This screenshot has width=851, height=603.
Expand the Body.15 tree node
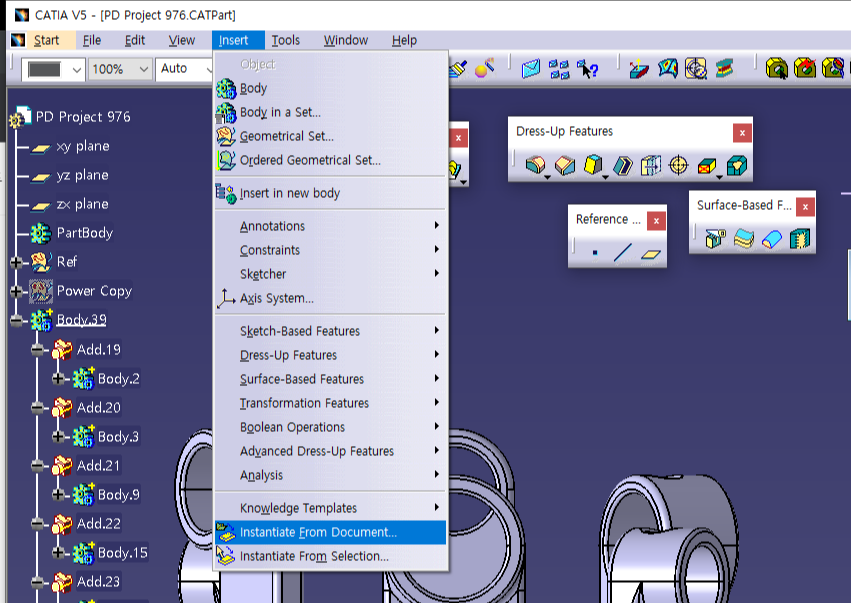[x=58, y=553]
